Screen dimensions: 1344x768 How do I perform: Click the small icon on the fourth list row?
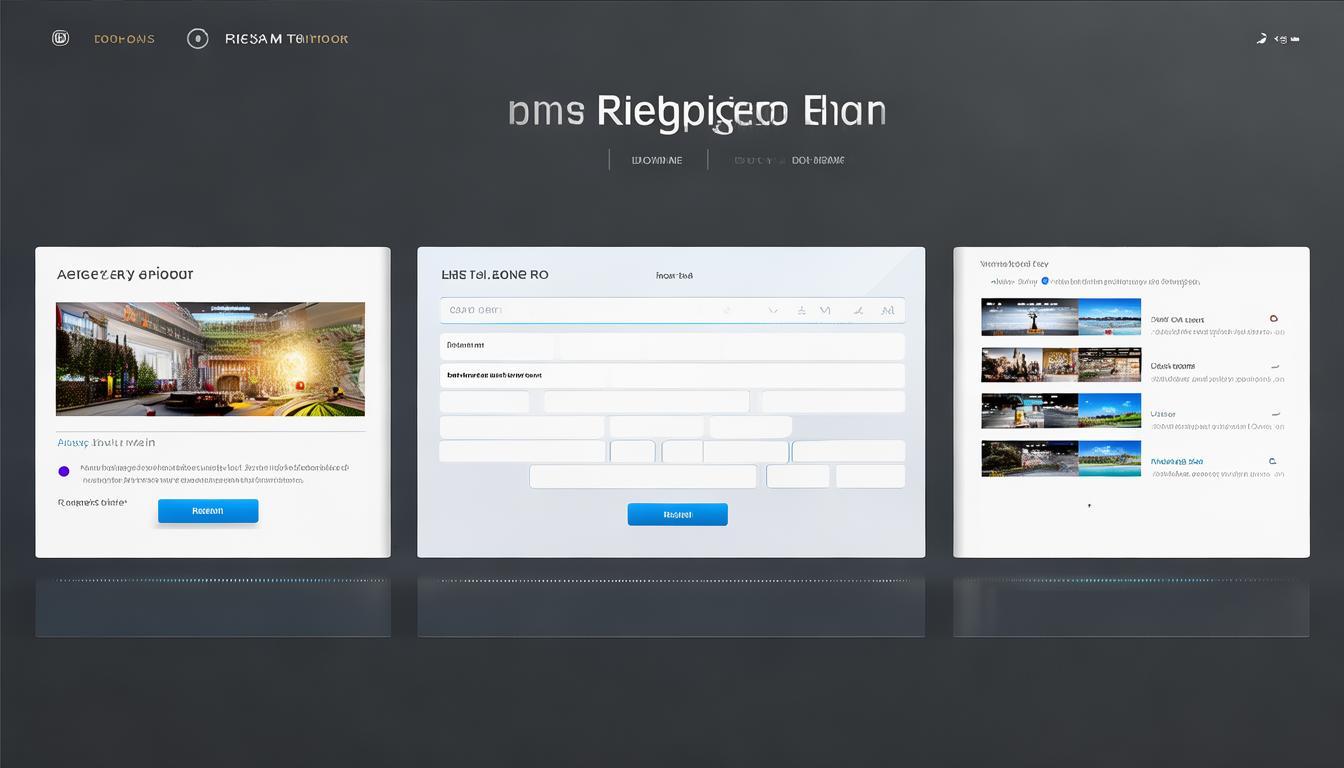pos(1272,461)
